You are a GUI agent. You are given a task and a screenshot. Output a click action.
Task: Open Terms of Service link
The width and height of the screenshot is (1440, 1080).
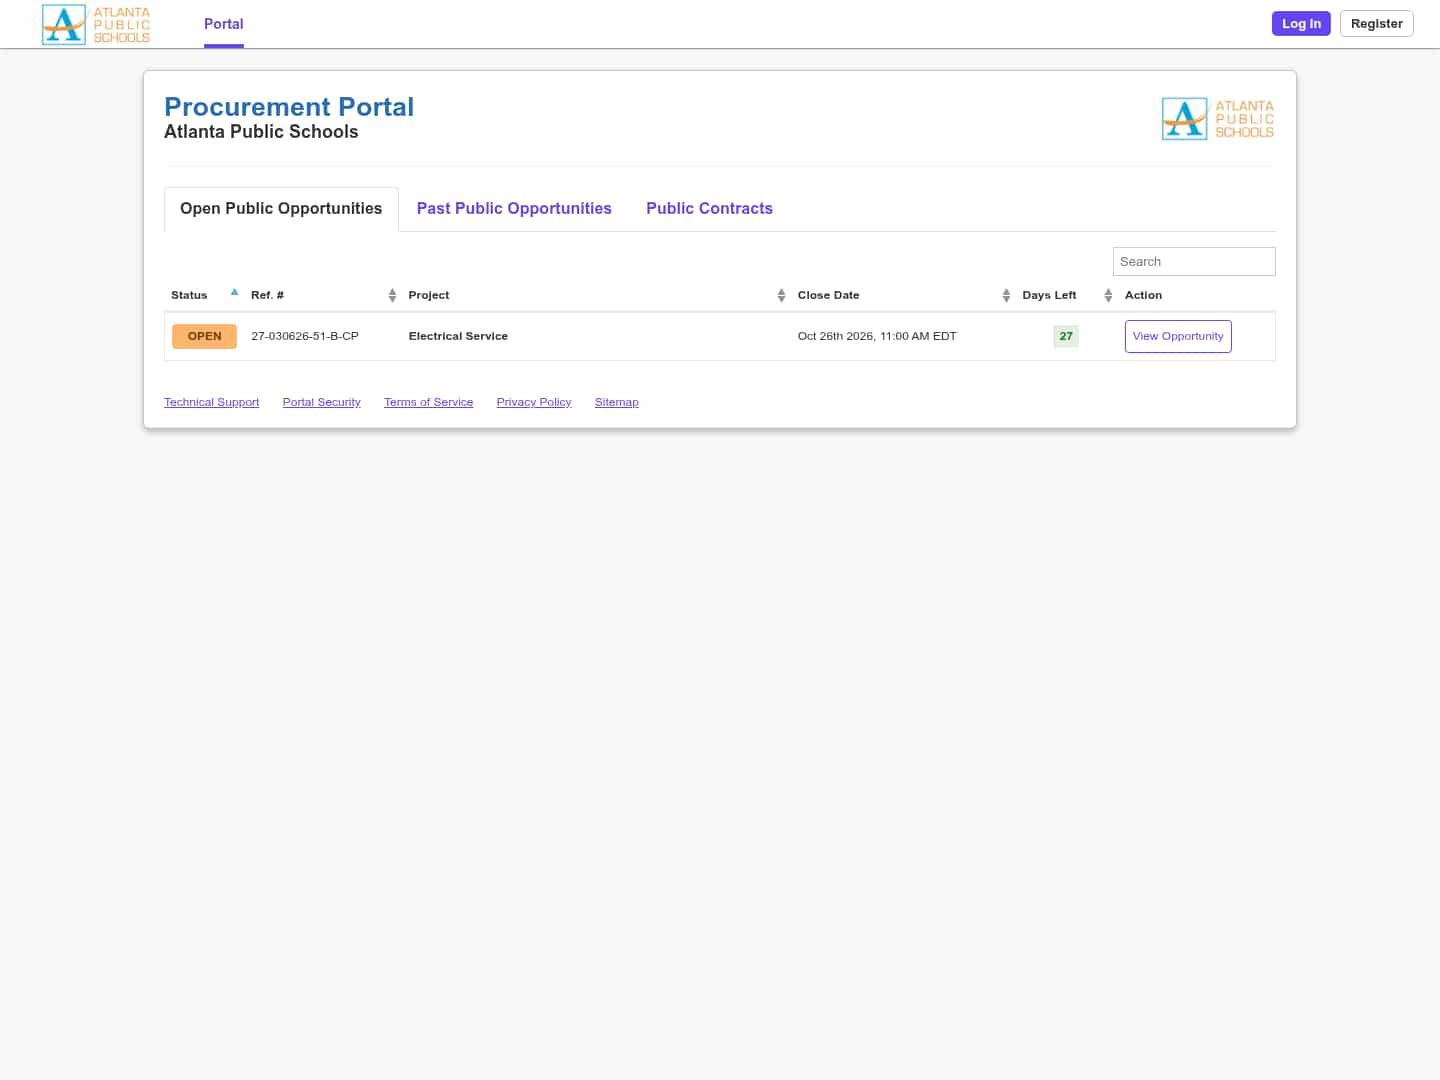pos(428,402)
